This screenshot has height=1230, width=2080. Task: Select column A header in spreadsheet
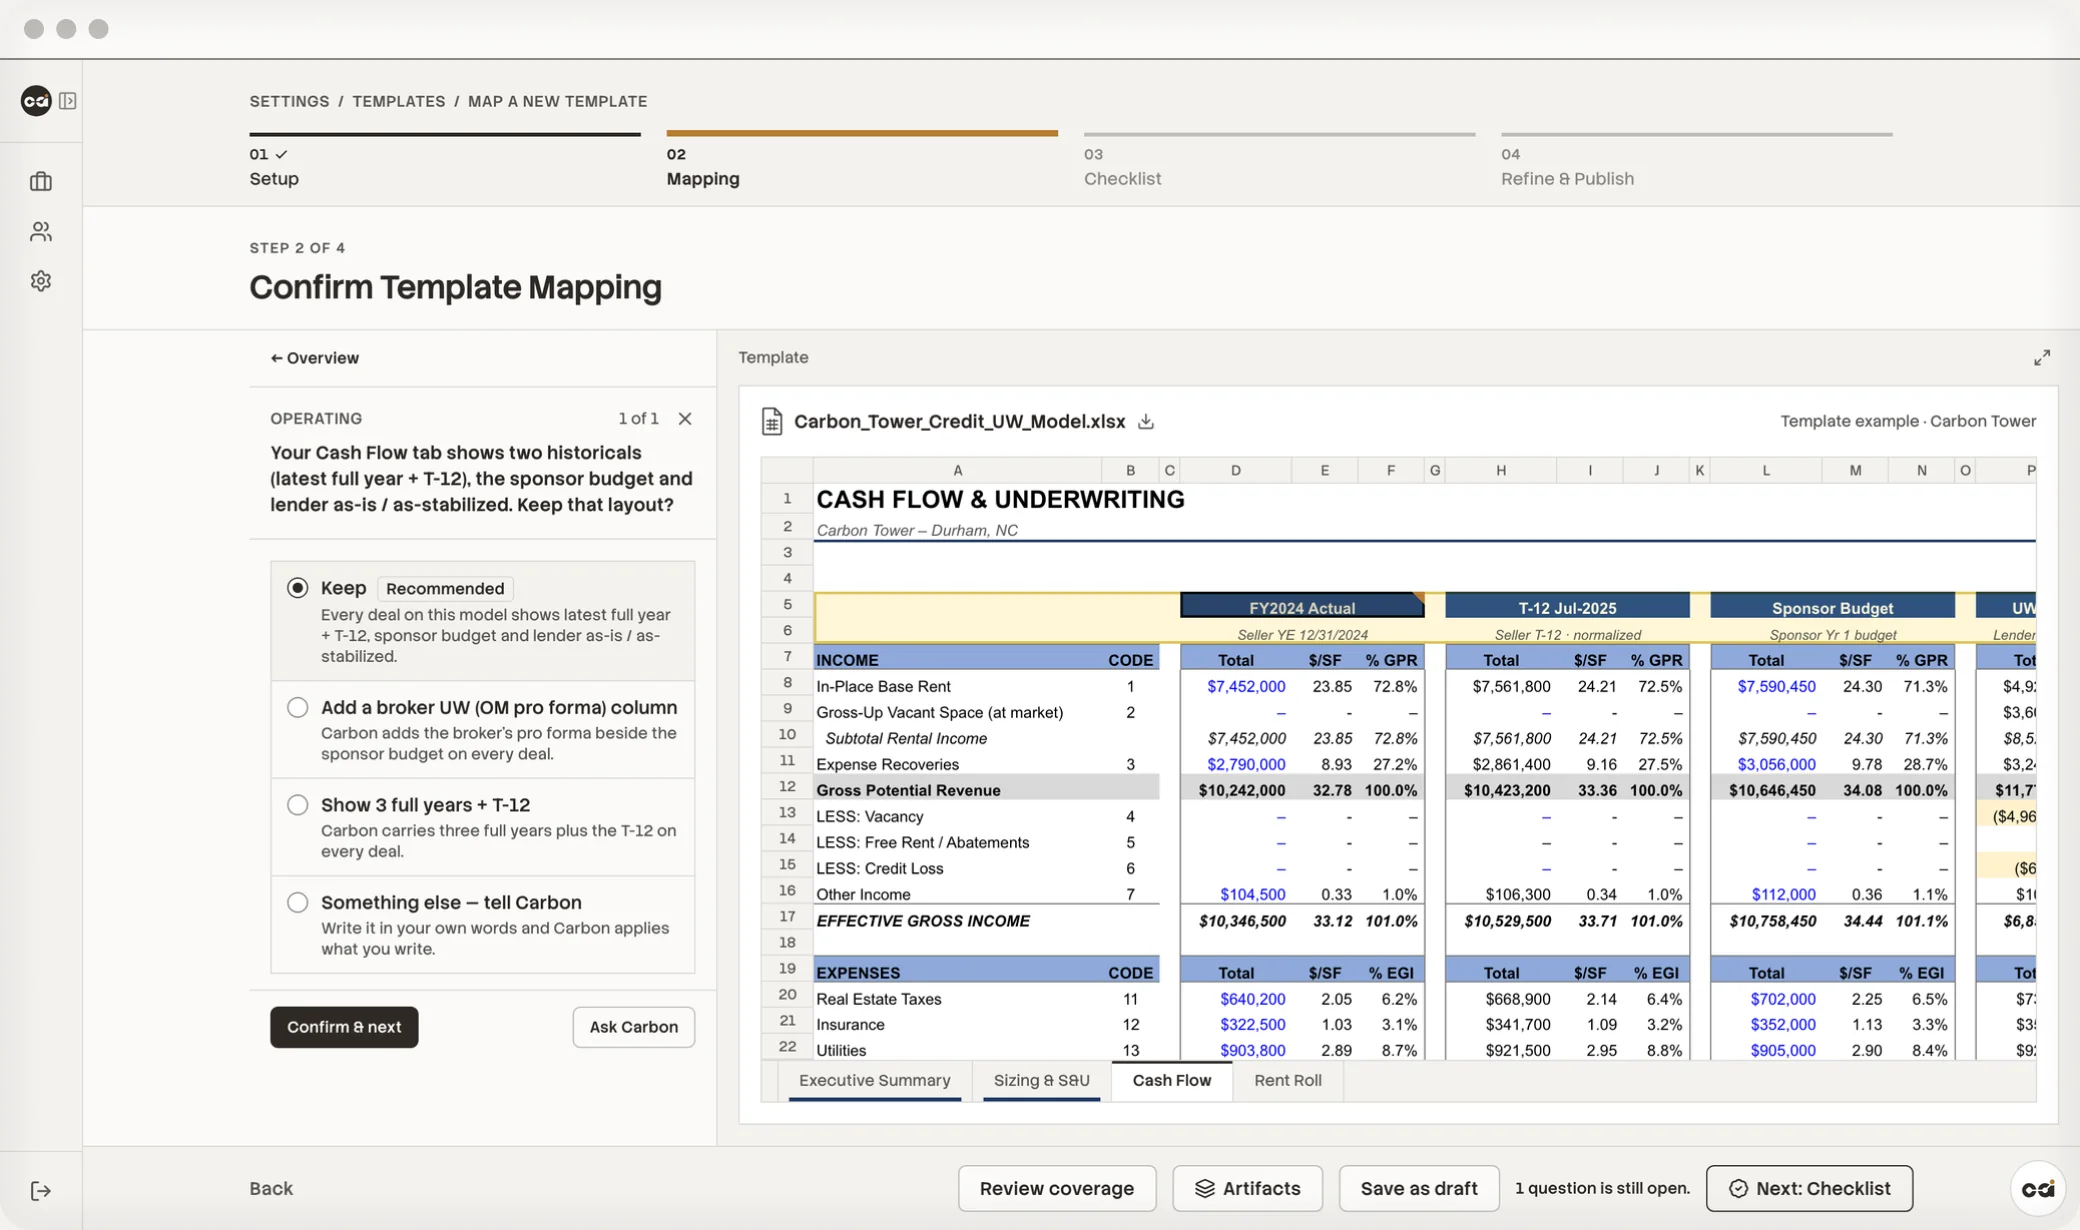click(x=957, y=470)
